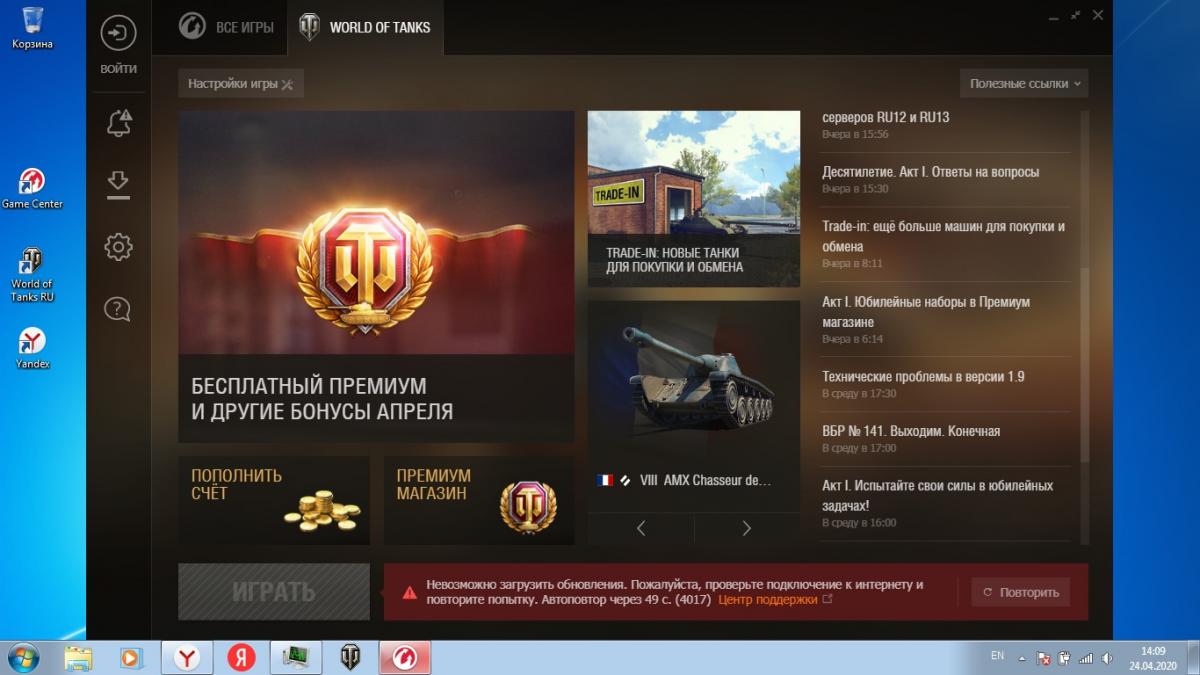The width and height of the screenshot is (1200, 675).
Task: Click the disabled ИГРАТЬ button
Action: (274, 591)
